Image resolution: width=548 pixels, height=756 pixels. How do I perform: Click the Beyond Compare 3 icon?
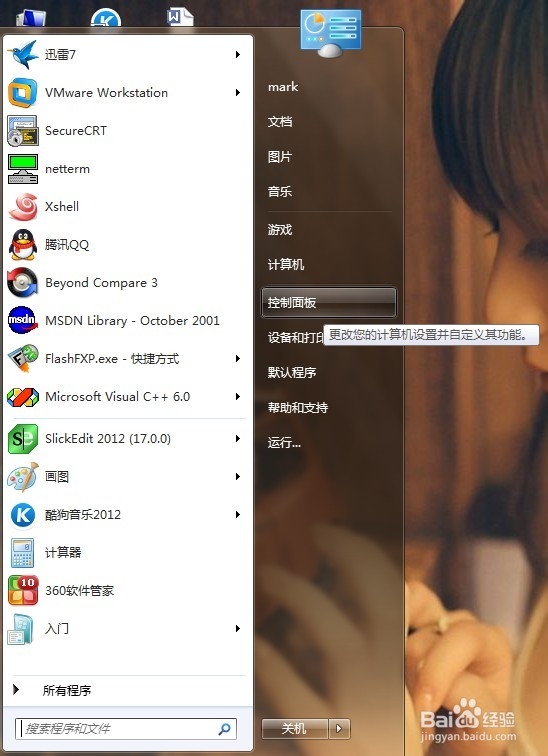23,283
